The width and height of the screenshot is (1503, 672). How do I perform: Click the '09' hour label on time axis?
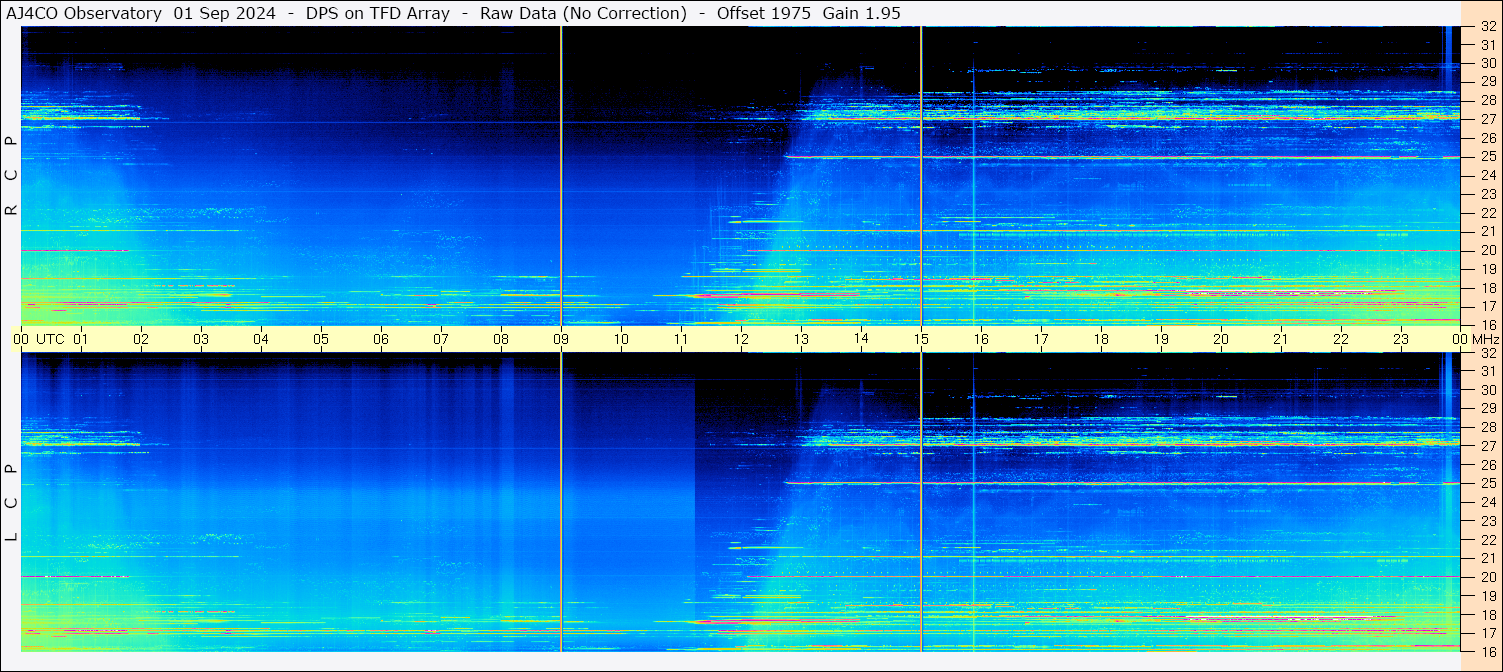(x=561, y=339)
